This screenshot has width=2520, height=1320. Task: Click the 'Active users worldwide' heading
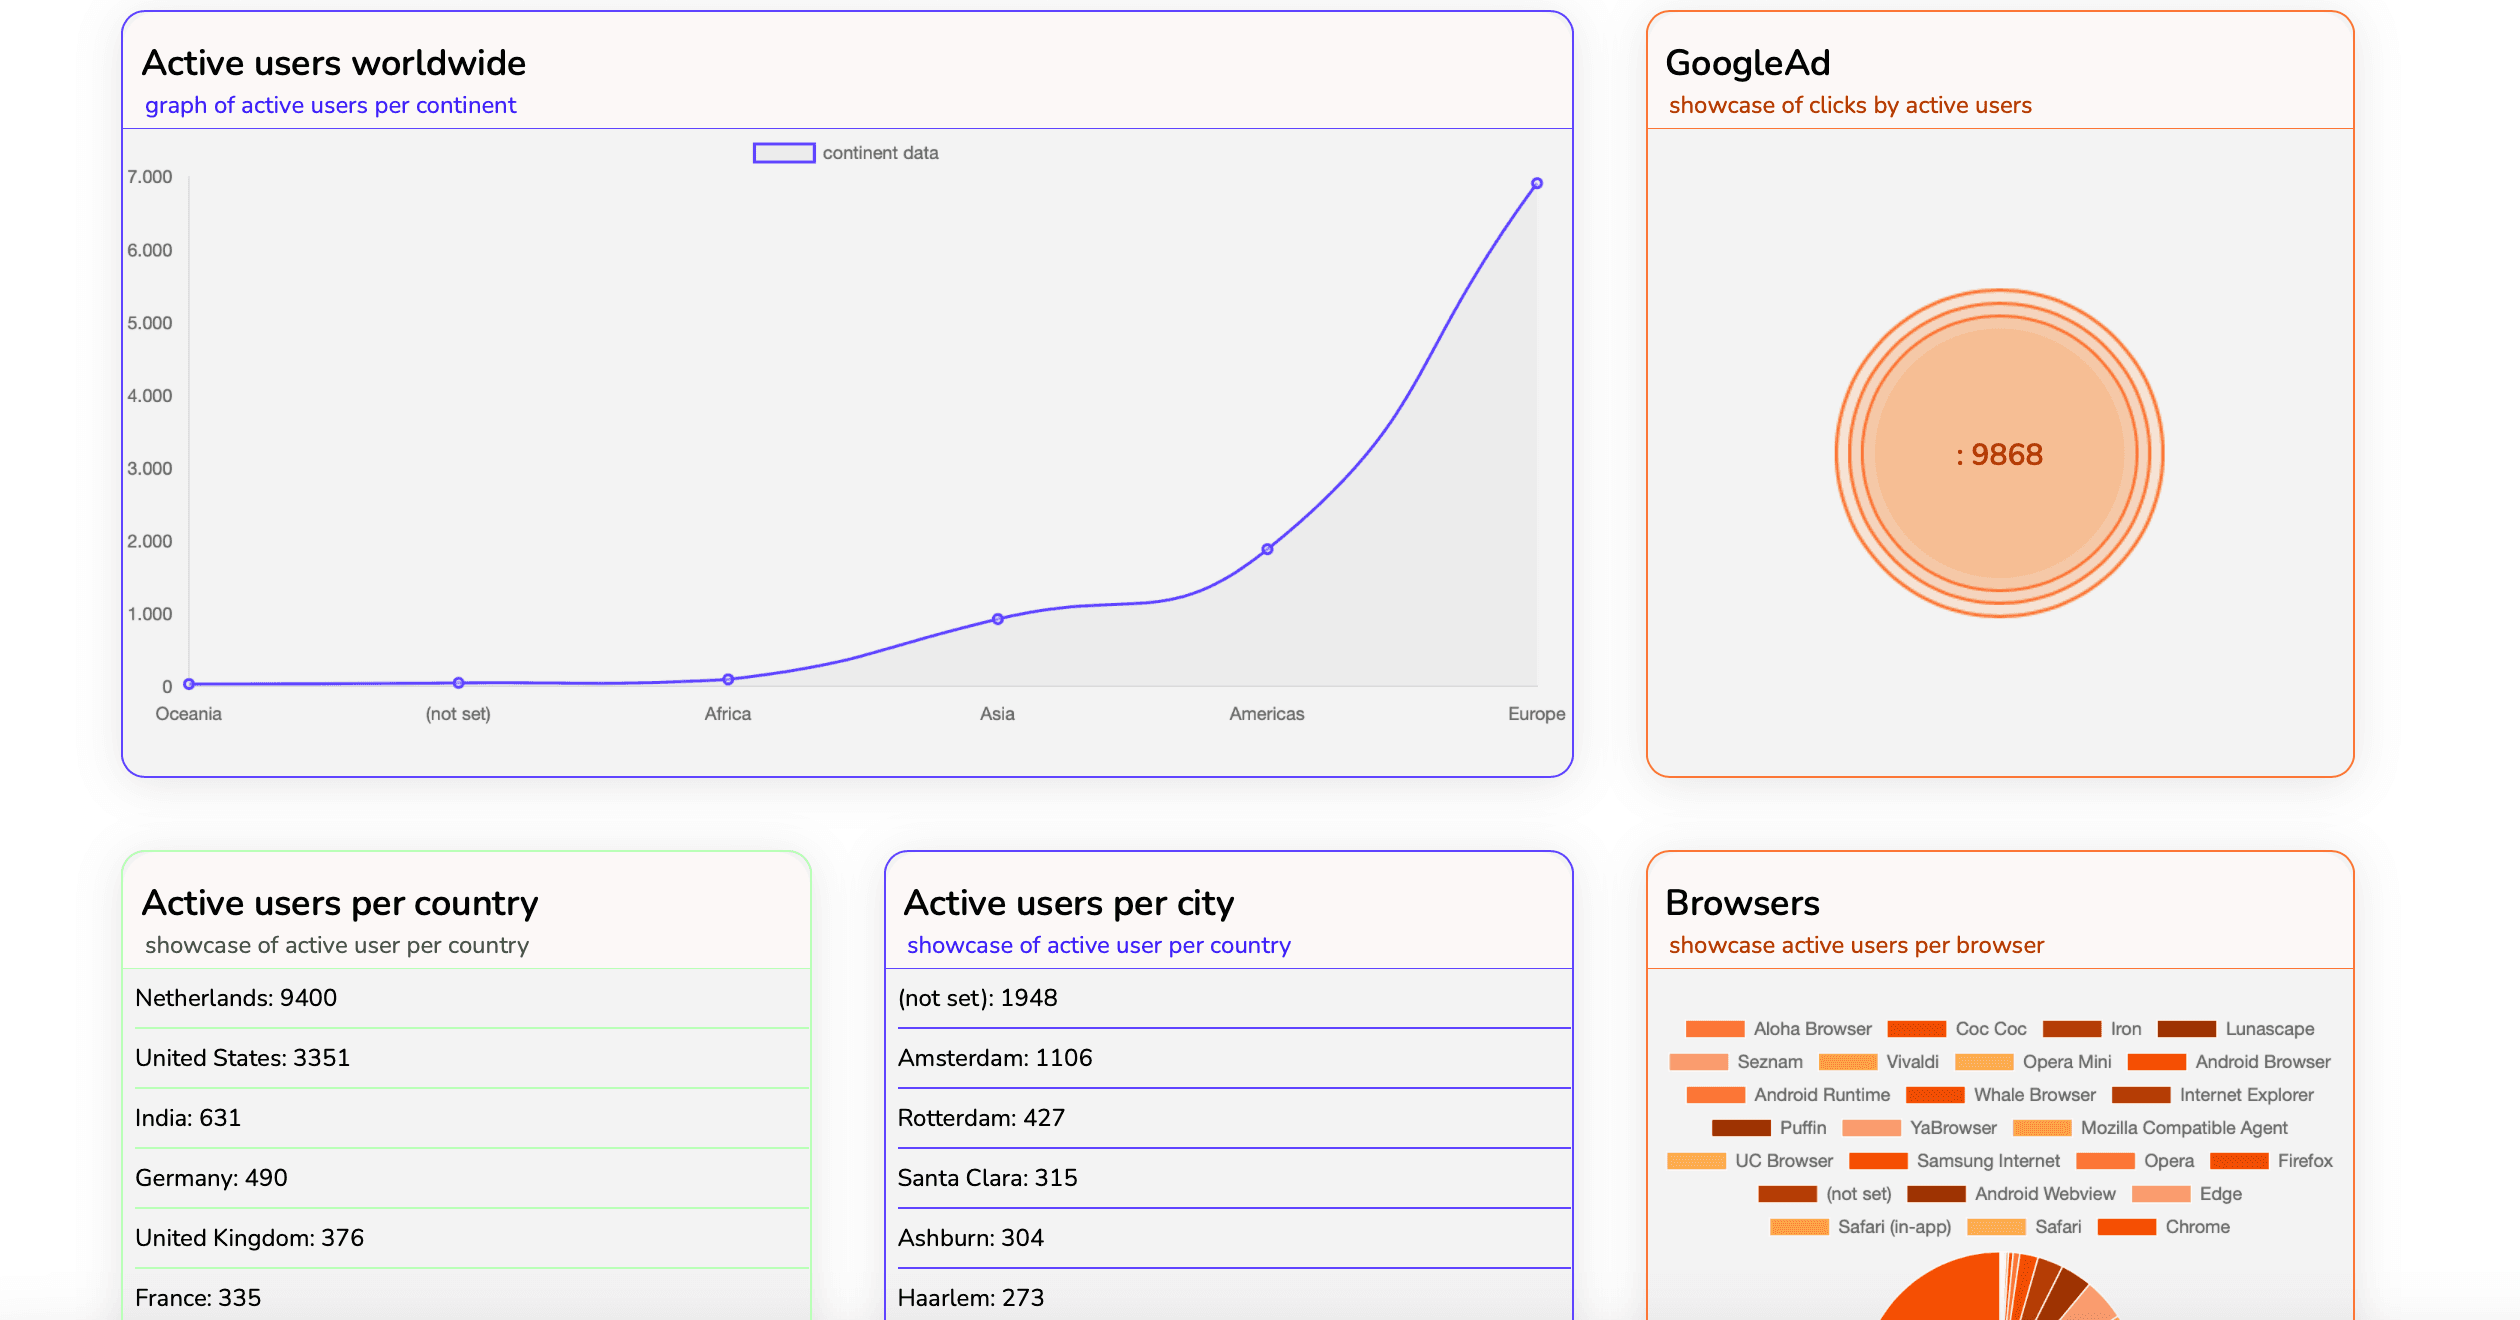tap(334, 63)
